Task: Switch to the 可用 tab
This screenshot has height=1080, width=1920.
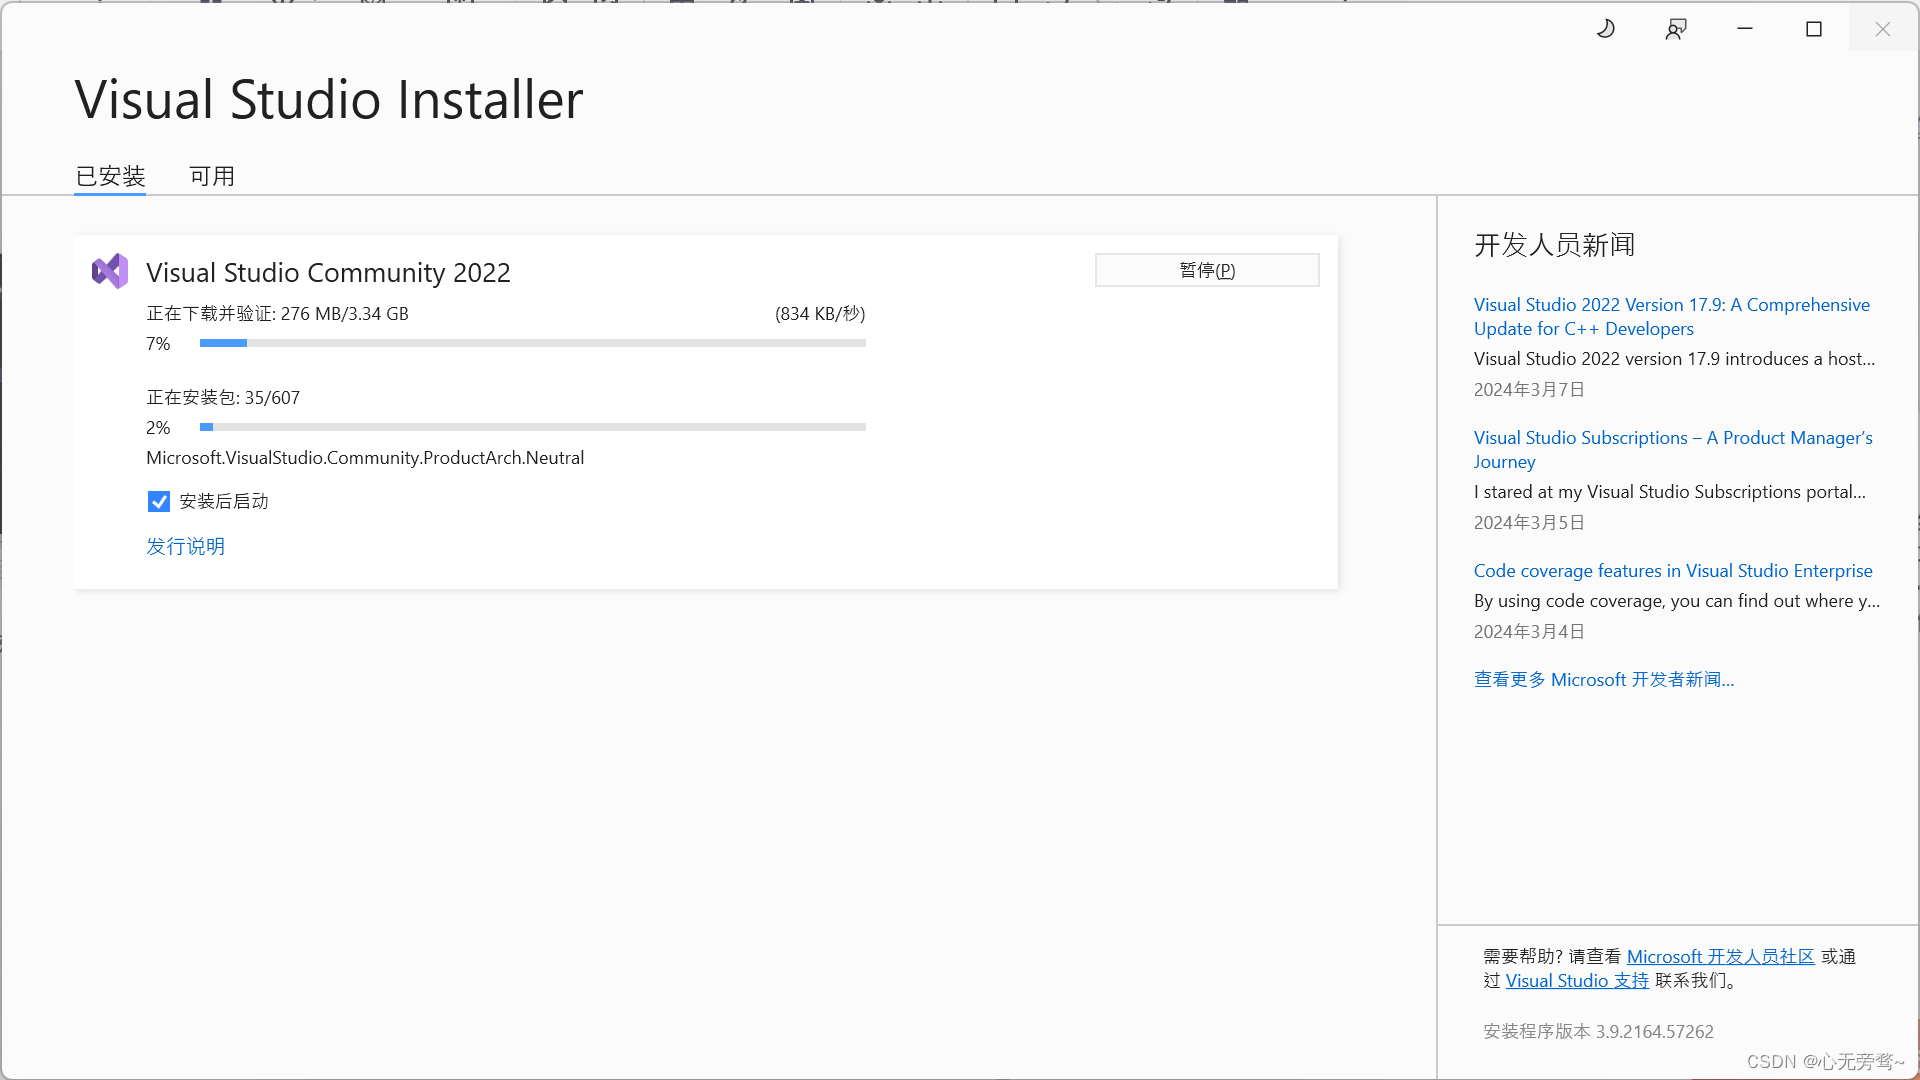Action: tap(212, 176)
